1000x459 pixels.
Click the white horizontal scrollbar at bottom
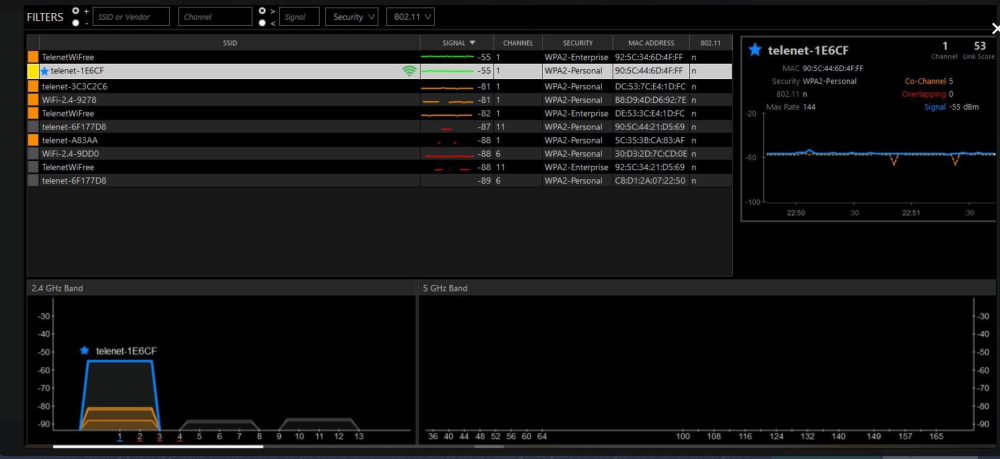158,446
